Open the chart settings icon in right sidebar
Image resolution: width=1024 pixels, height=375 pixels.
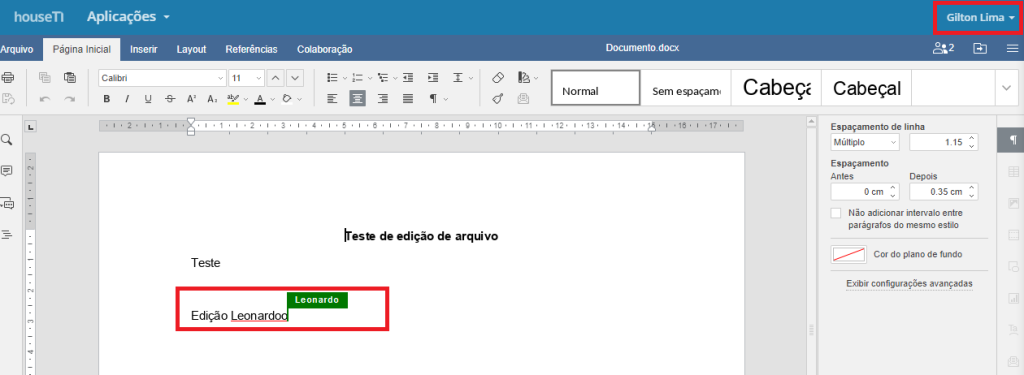tap(1013, 299)
